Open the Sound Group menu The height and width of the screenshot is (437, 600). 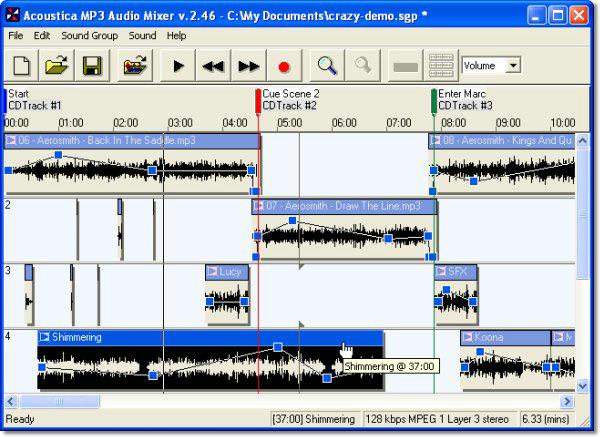pyautogui.click(x=89, y=36)
